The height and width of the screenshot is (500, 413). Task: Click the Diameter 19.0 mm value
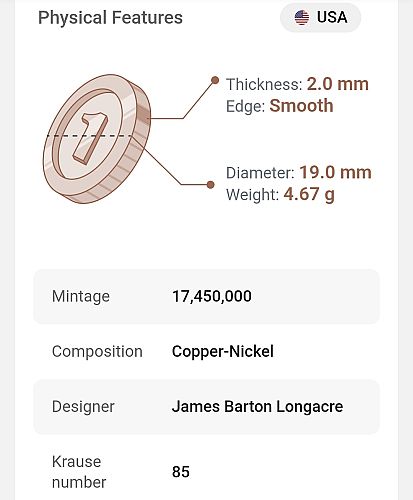click(335, 172)
